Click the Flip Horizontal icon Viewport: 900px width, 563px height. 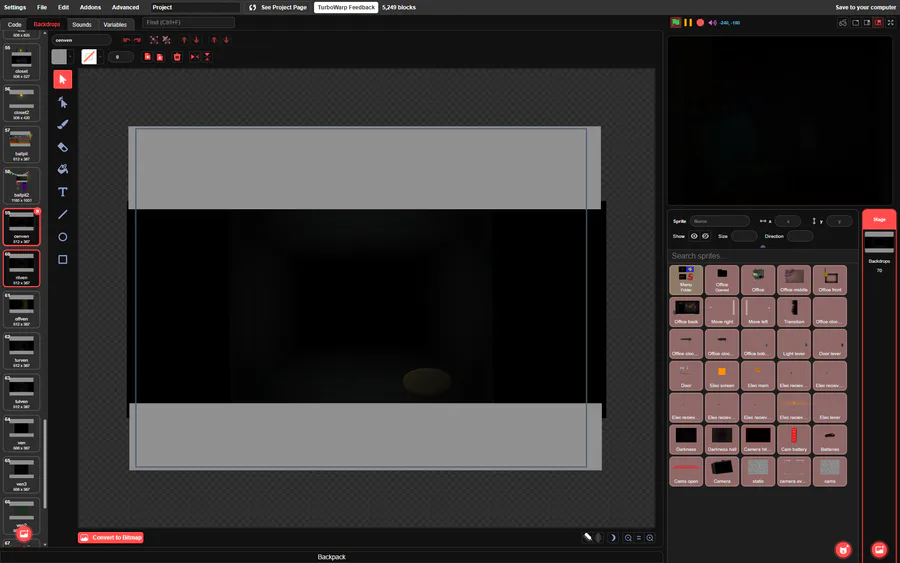click(x=195, y=57)
